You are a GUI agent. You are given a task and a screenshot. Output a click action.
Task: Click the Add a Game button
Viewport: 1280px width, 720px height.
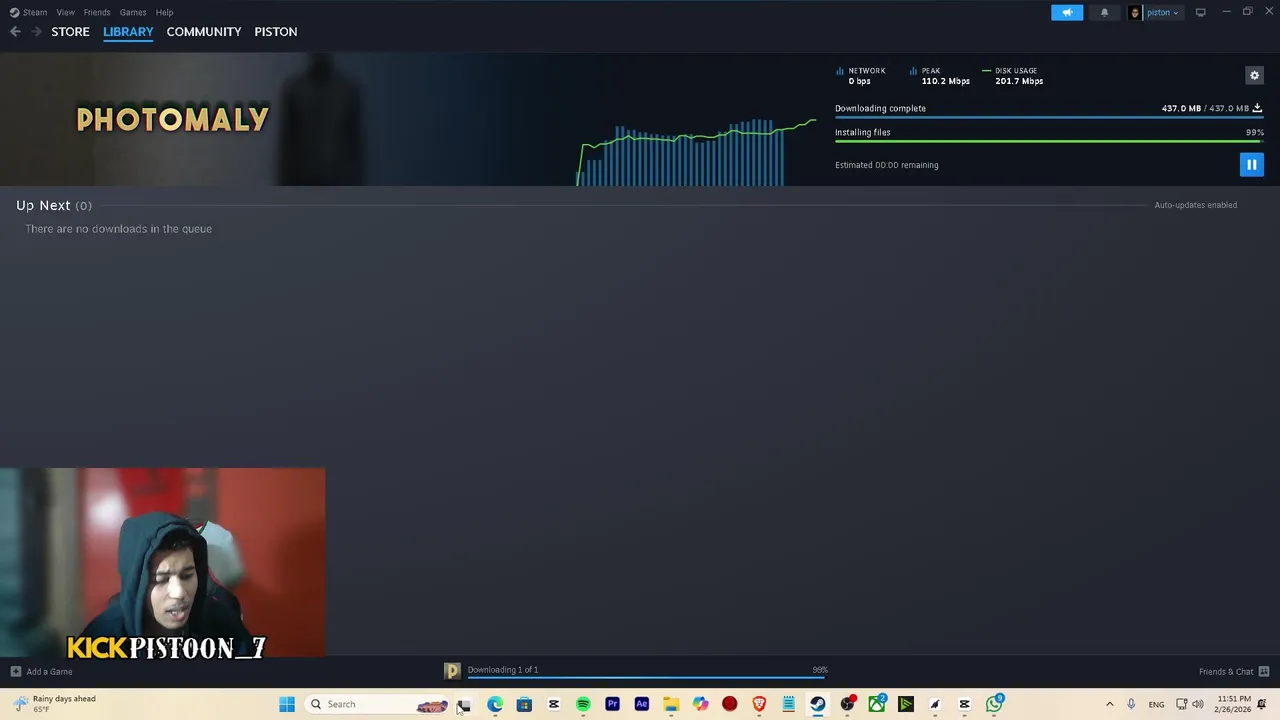tap(41, 672)
